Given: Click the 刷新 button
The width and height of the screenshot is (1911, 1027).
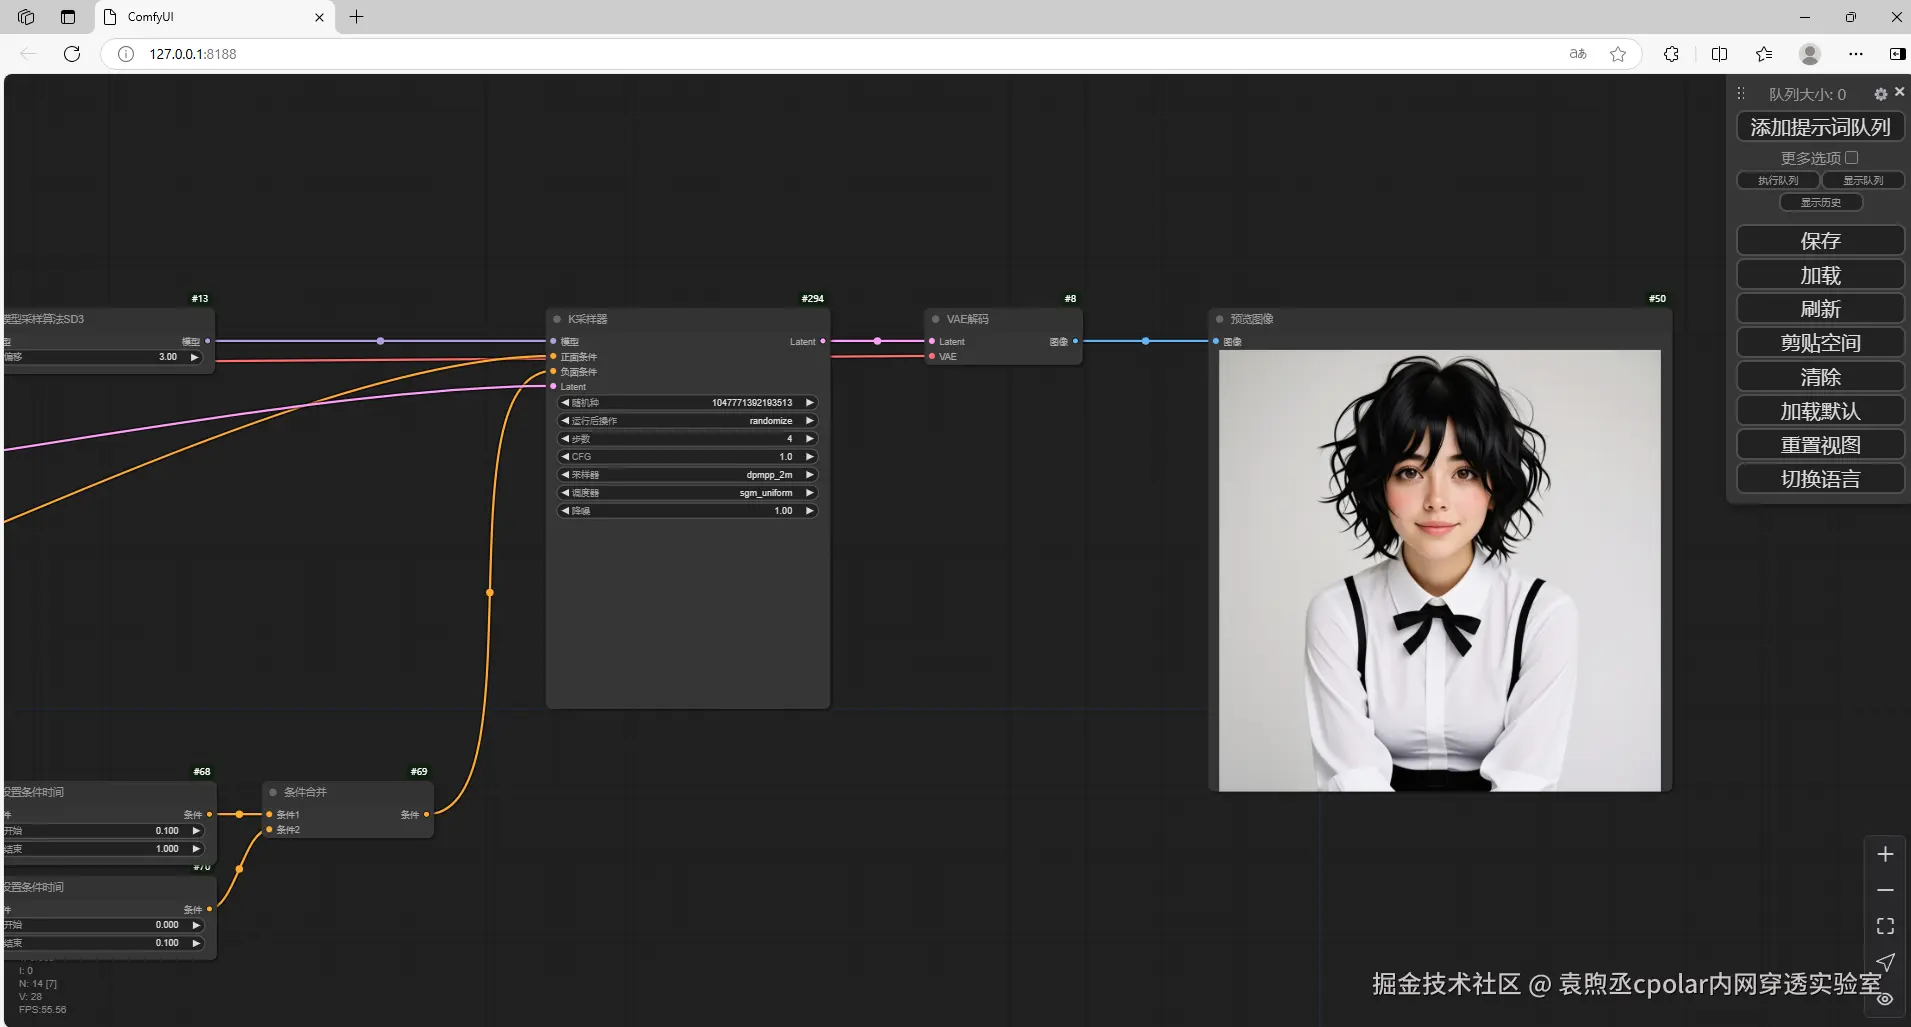Looking at the screenshot, I should tap(1820, 309).
